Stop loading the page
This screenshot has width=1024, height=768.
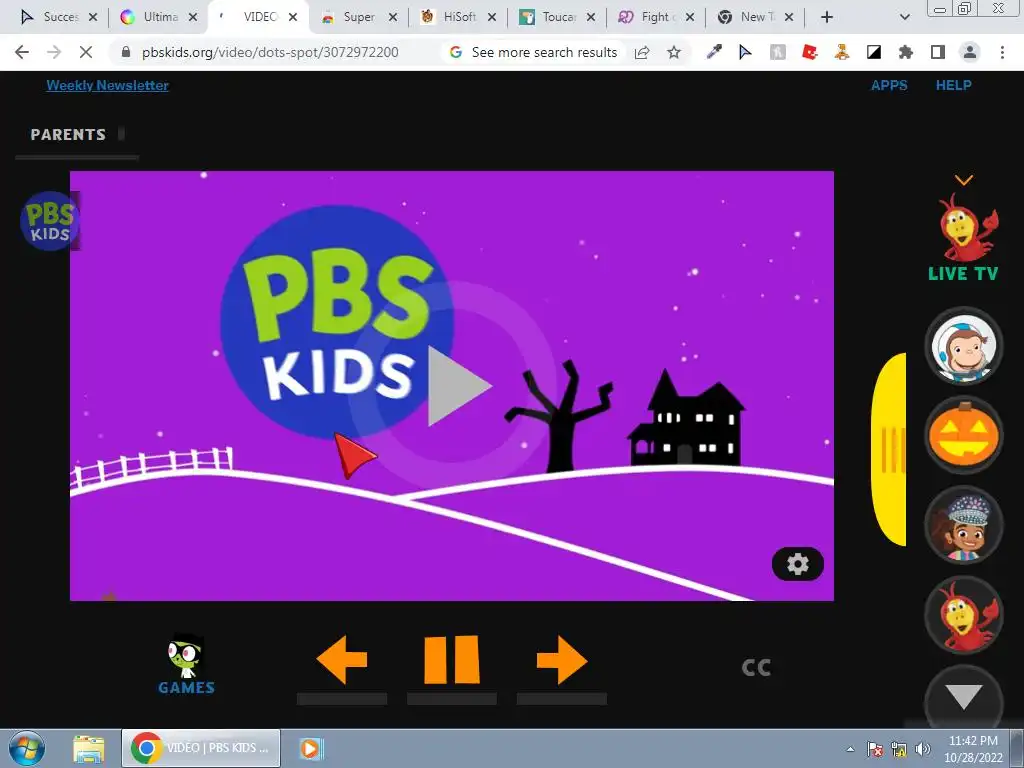[x=86, y=52]
